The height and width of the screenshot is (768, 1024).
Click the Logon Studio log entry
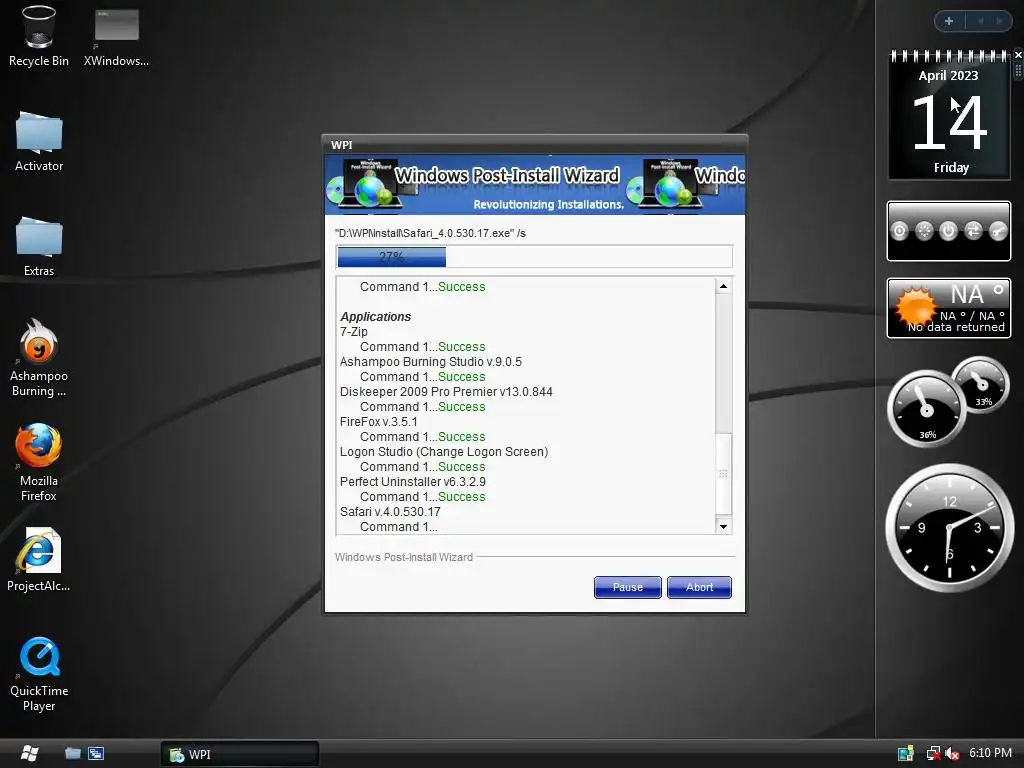(x=444, y=452)
